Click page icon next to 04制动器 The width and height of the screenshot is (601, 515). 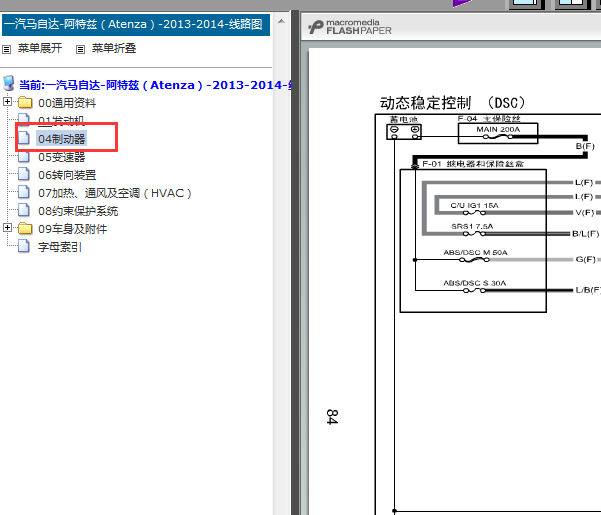coord(24,138)
